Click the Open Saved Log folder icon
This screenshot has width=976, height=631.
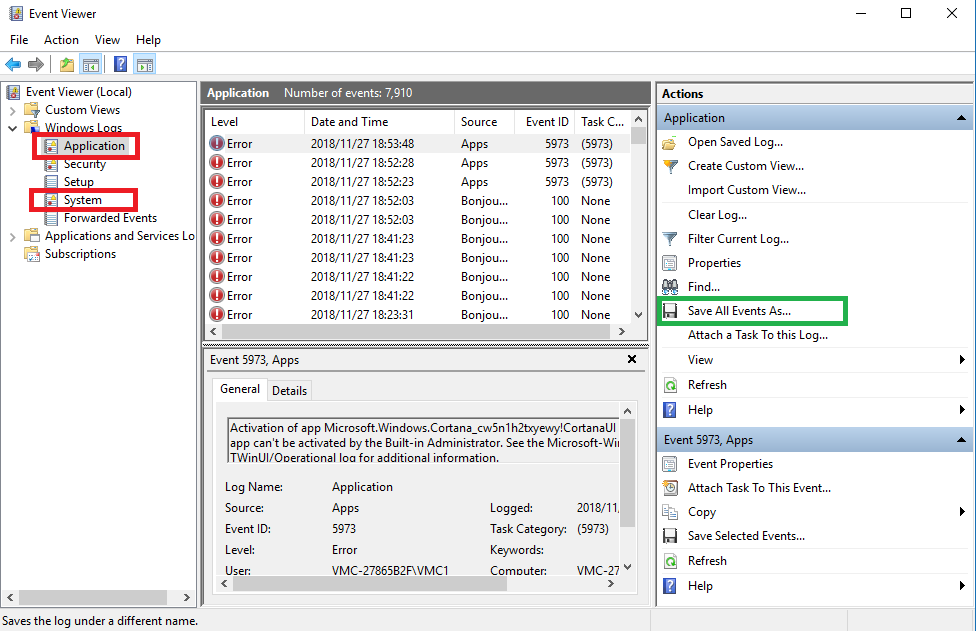(x=670, y=143)
